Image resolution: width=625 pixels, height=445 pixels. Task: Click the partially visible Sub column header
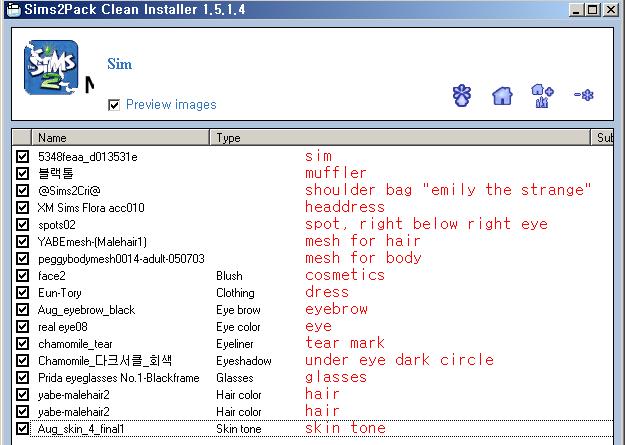coord(606,137)
